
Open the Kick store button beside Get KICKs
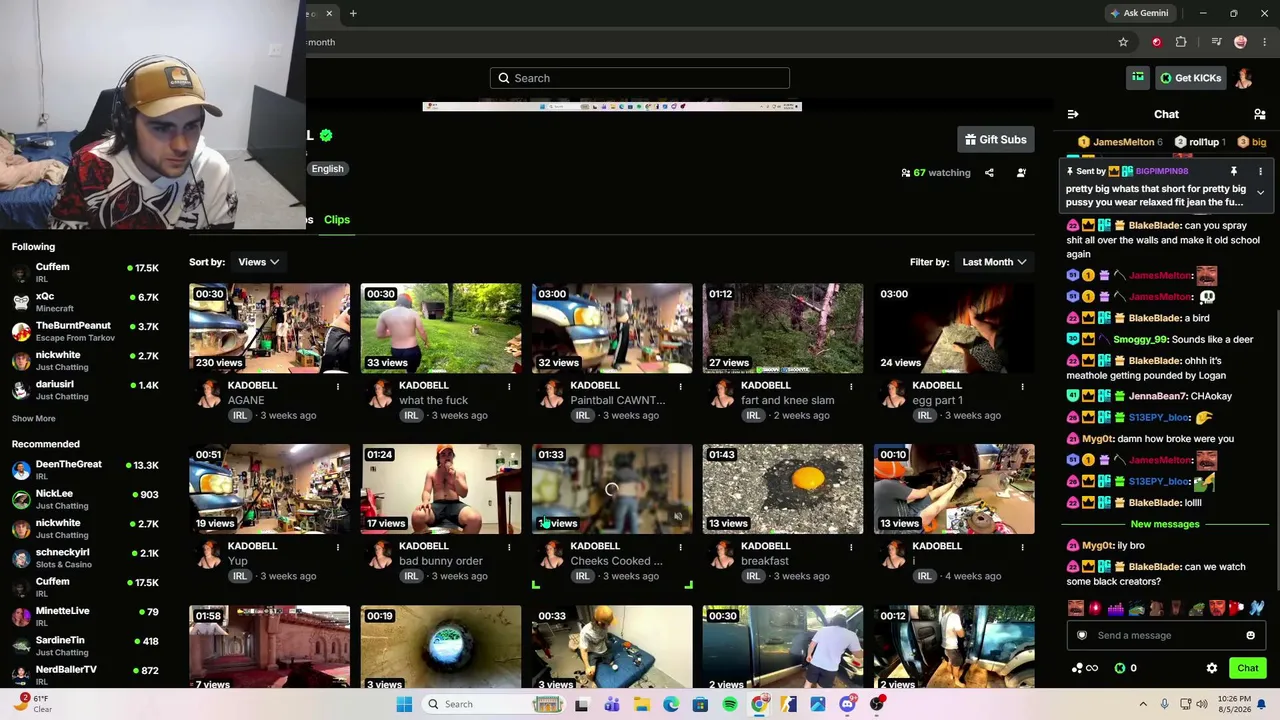tap(1138, 78)
